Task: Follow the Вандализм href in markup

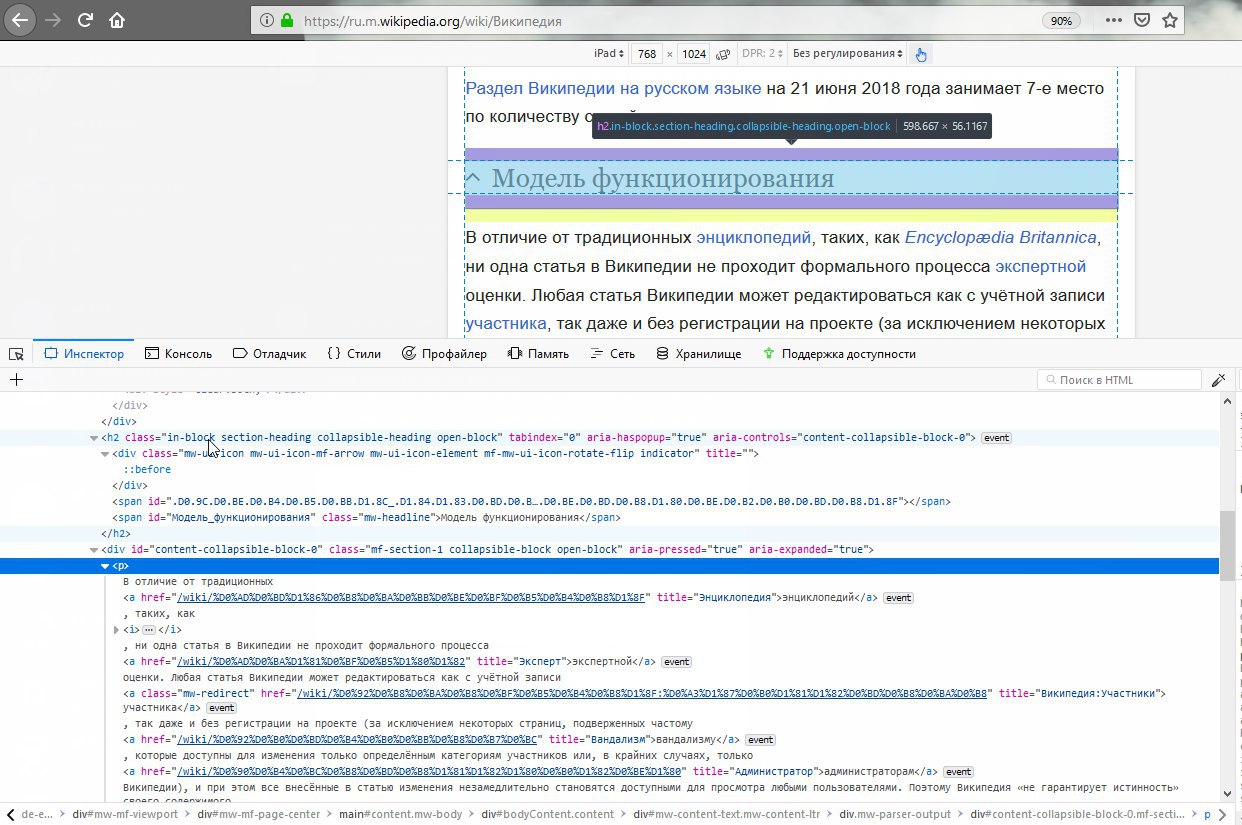Action: [359, 740]
